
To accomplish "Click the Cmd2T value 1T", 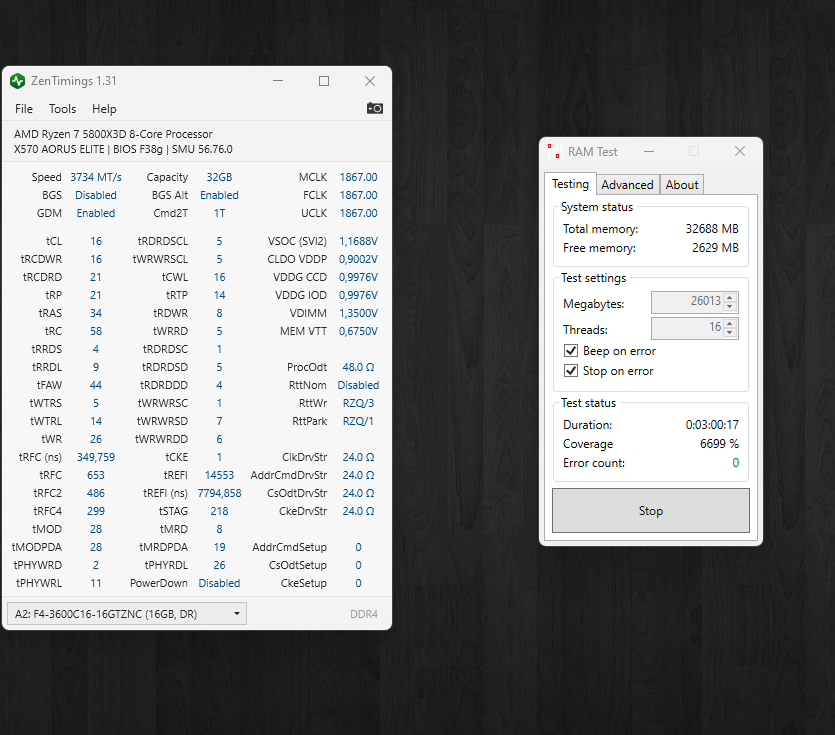I will click(219, 213).
